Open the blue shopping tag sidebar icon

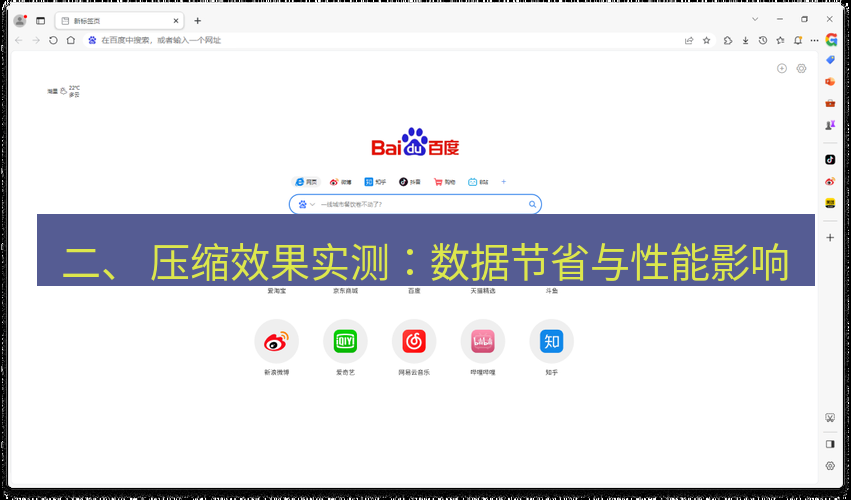pos(830,60)
